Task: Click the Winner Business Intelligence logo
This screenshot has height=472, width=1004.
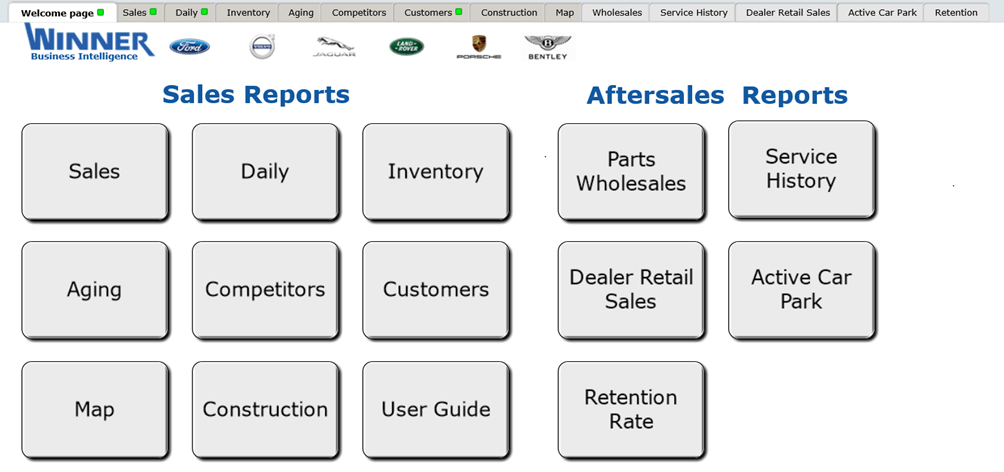Action: [x=89, y=43]
